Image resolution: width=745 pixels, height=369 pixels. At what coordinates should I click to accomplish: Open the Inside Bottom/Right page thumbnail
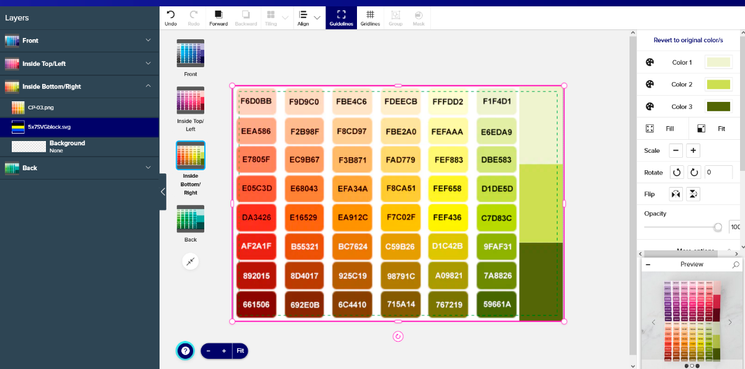click(x=191, y=155)
